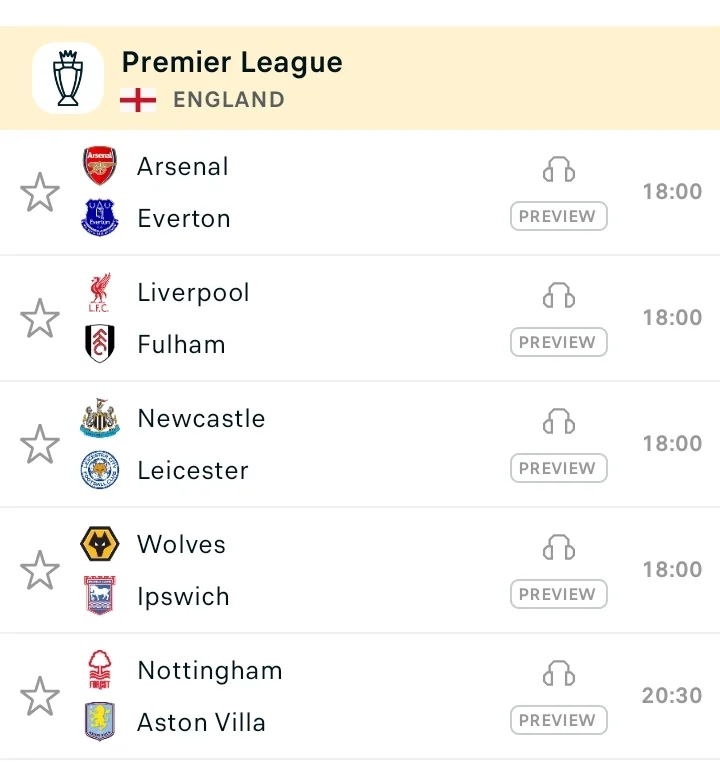Click the Premier League trophy logo
The width and height of the screenshot is (720, 762).
68,78
